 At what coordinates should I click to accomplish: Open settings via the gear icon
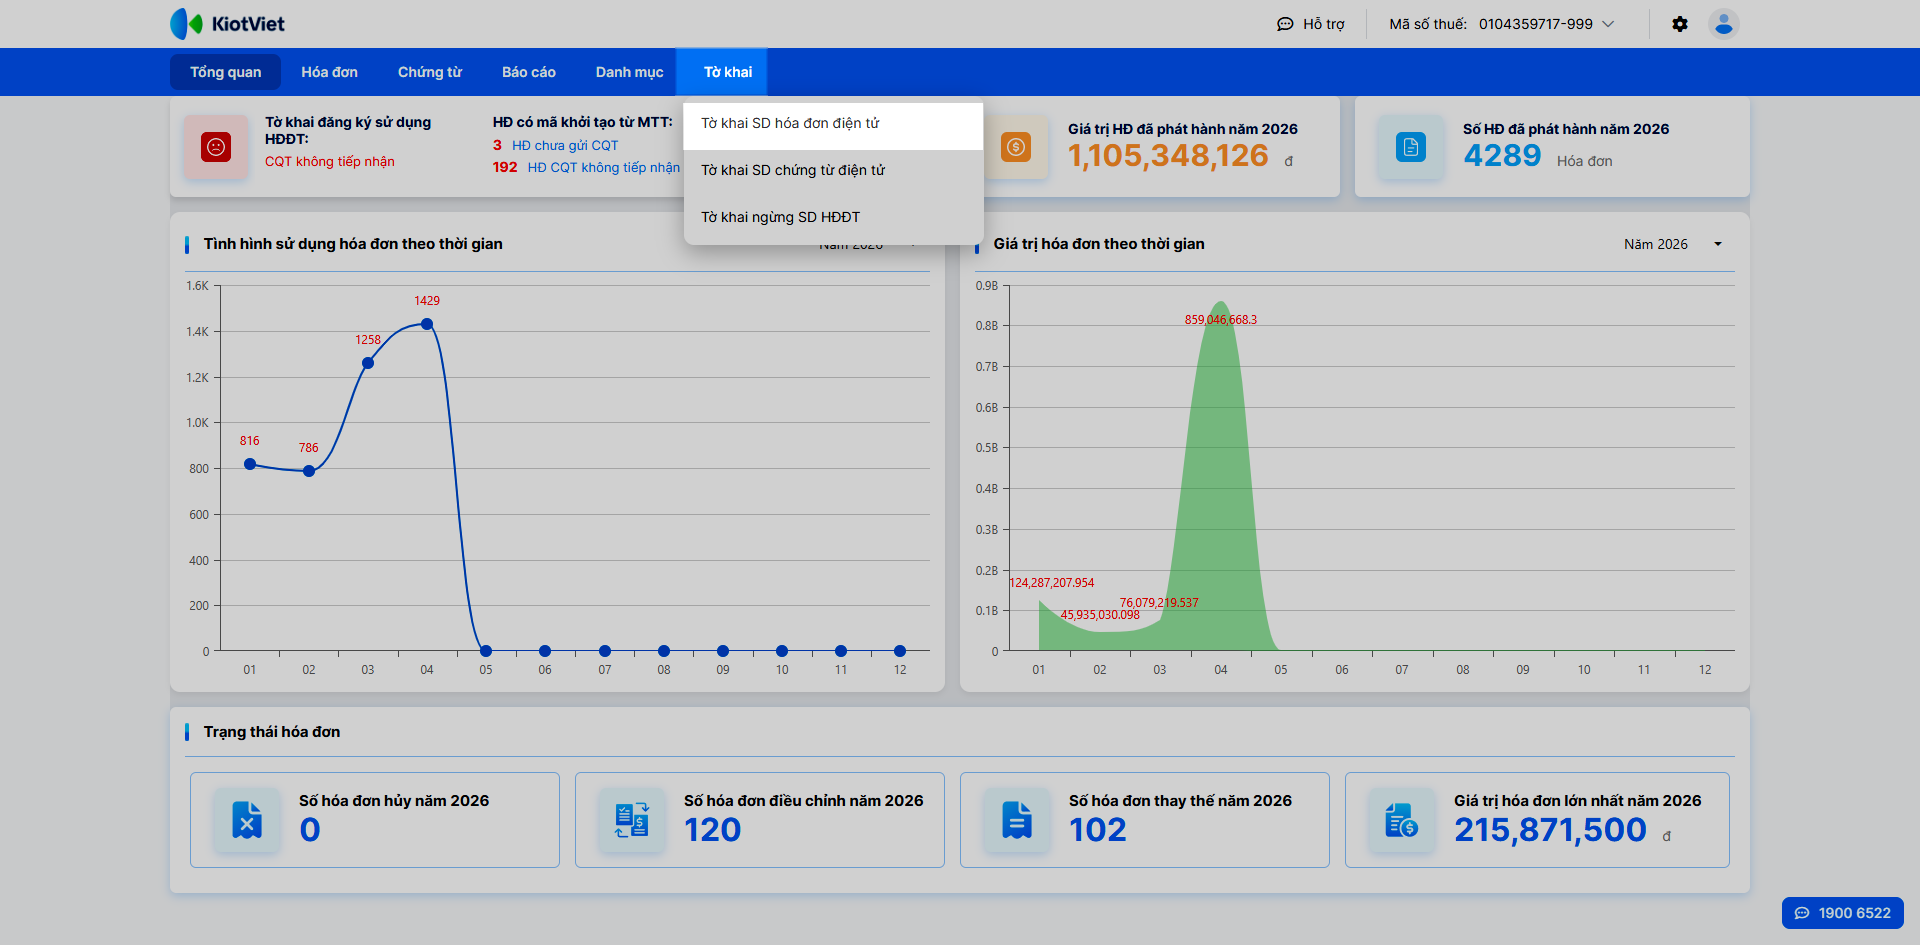(x=1680, y=24)
